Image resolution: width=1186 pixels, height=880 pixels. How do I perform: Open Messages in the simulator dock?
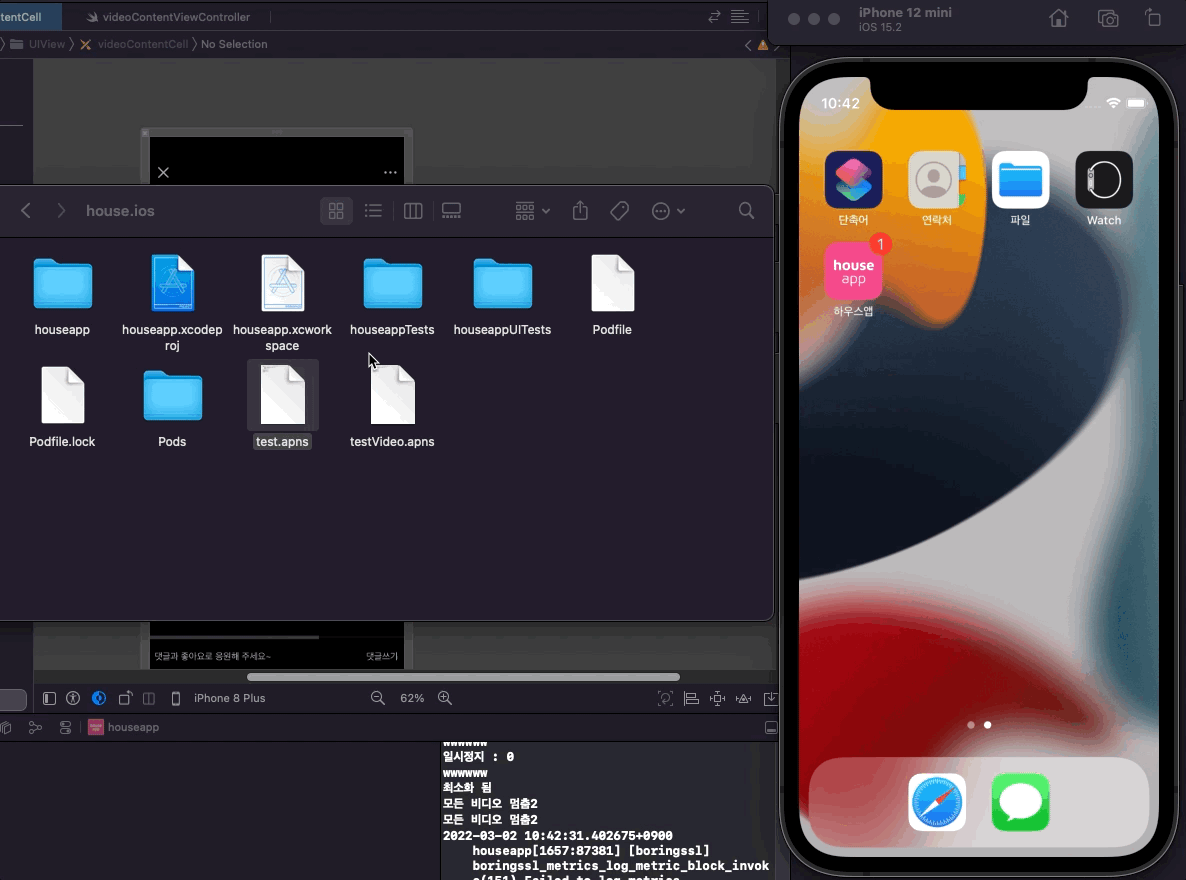point(1020,802)
